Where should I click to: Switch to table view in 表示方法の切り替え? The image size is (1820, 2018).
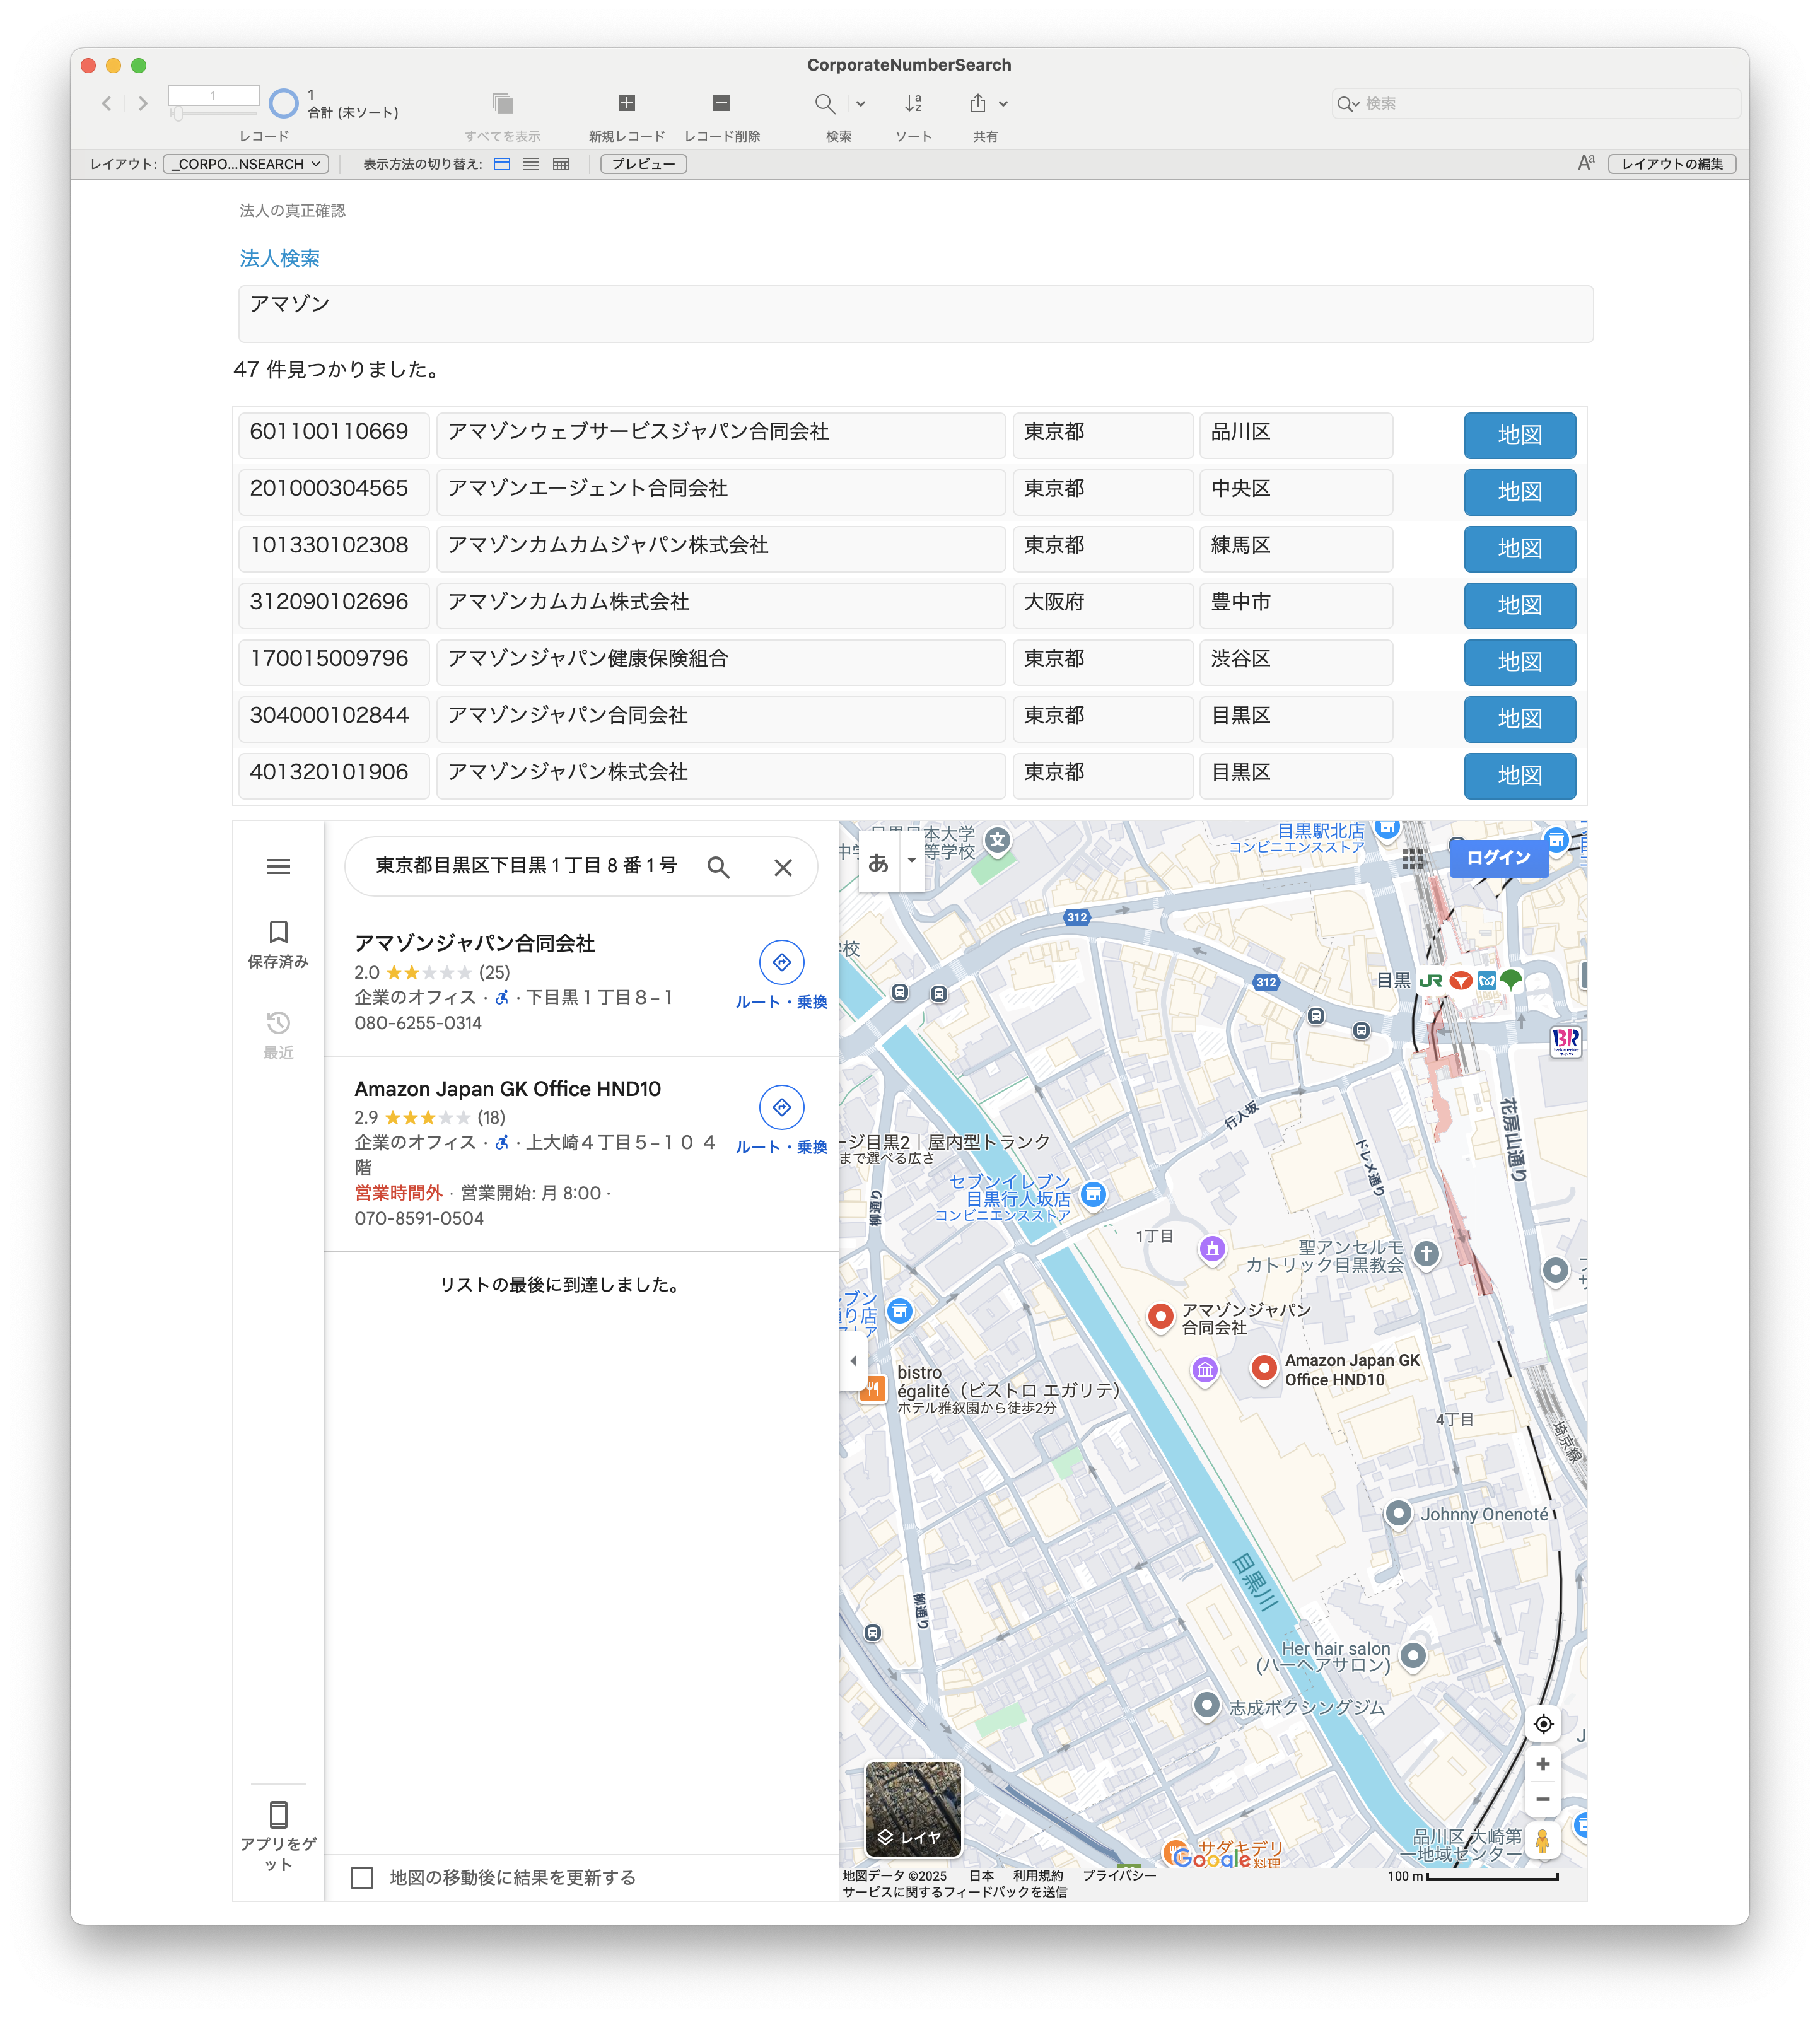point(562,164)
